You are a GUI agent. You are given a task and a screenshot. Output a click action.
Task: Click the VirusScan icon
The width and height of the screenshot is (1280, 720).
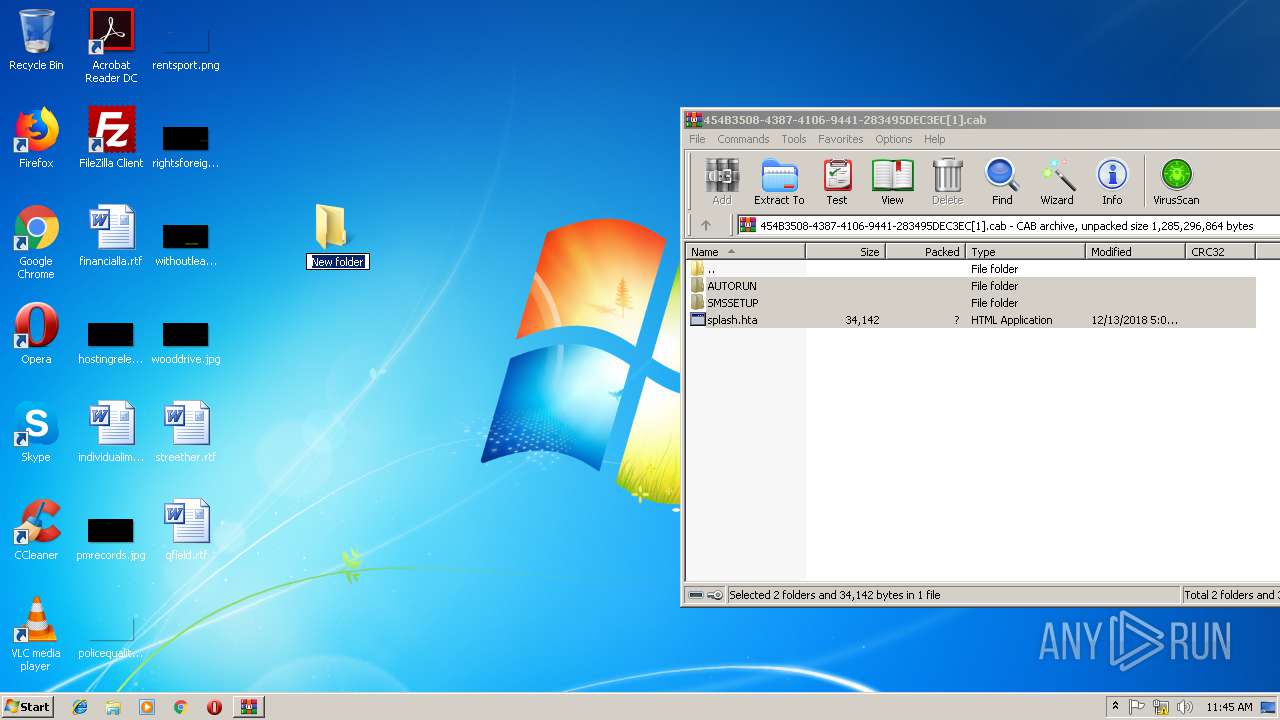tap(1176, 181)
